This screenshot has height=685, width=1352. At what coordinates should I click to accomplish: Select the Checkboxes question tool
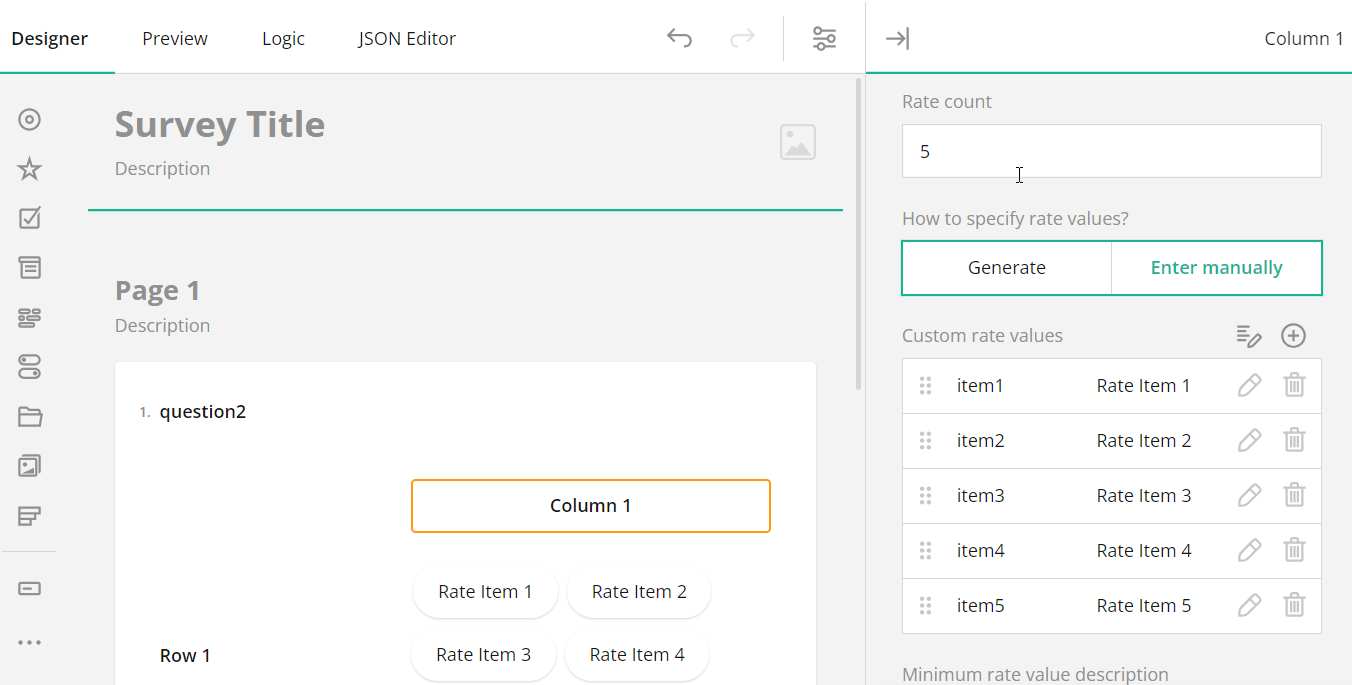coord(29,218)
